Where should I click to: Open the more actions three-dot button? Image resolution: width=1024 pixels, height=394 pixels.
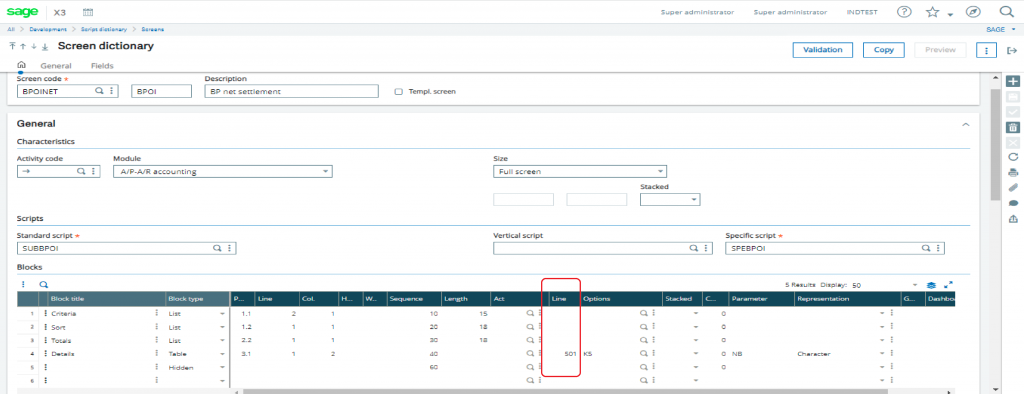pos(986,50)
